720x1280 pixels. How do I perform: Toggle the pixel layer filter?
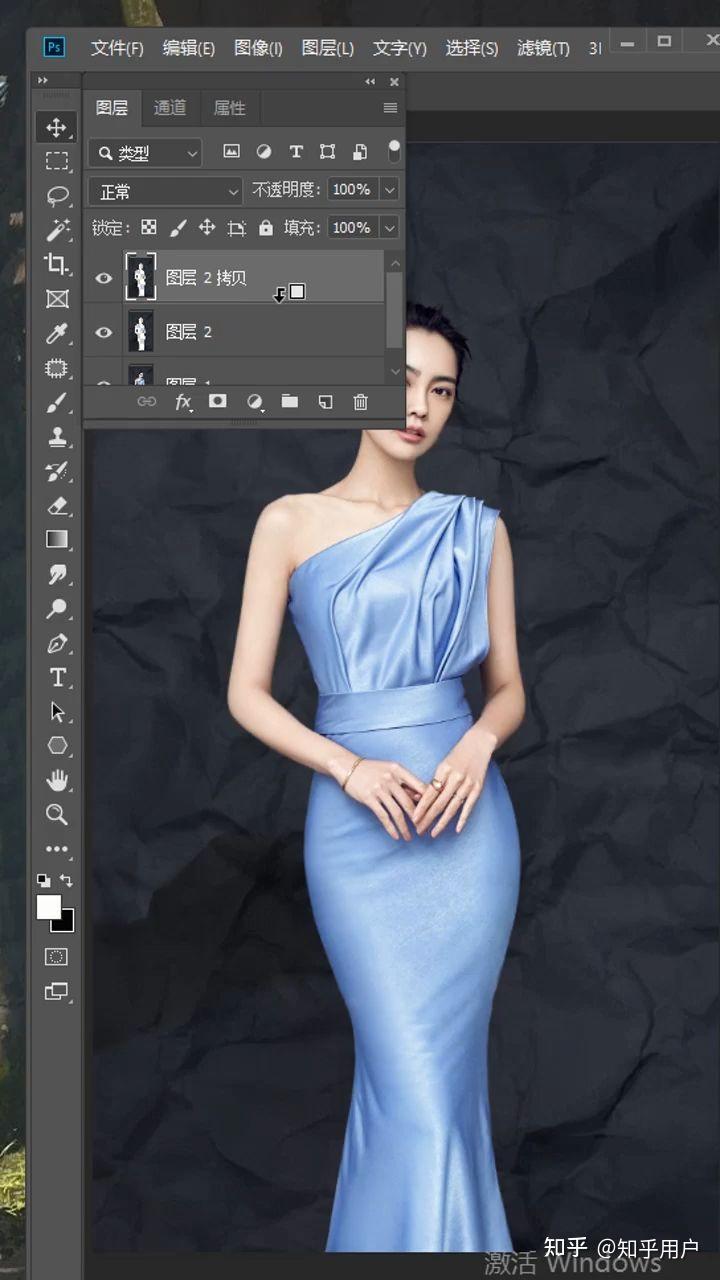[231, 152]
